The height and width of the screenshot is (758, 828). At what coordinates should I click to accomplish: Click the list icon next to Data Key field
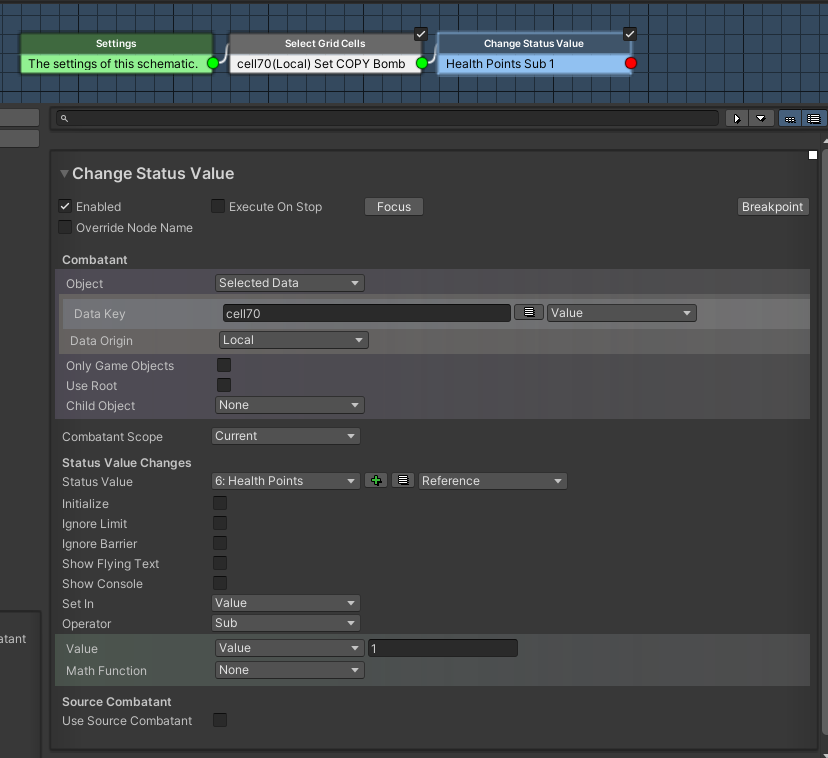[529, 312]
